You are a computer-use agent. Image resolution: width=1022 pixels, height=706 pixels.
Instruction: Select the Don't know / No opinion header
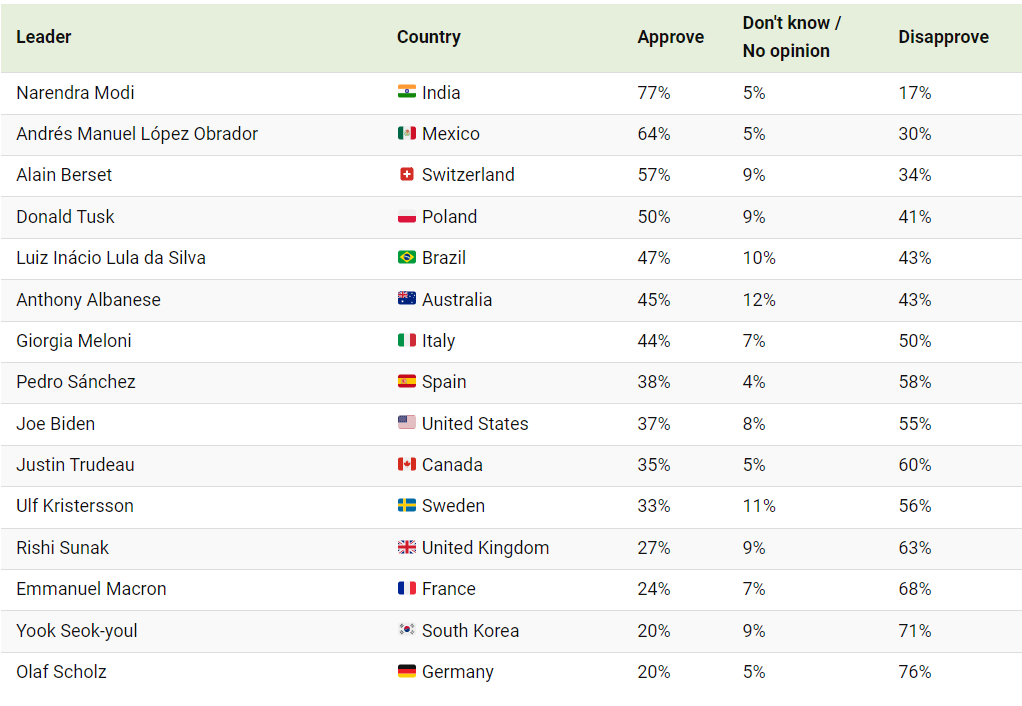791,37
